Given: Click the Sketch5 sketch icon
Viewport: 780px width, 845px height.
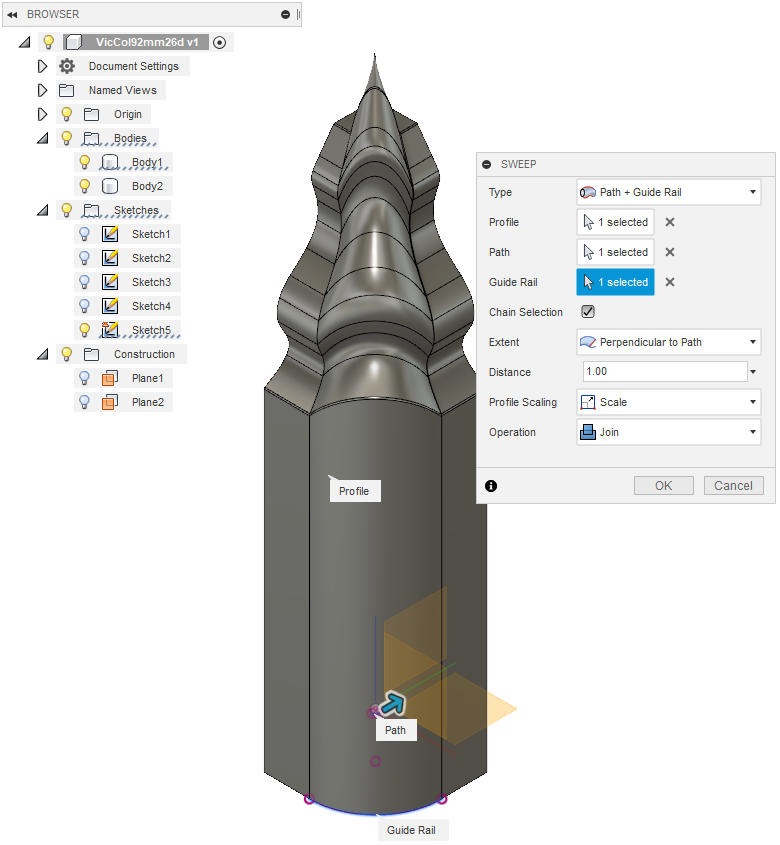Looking at the screenshot, I should [110, 330].
